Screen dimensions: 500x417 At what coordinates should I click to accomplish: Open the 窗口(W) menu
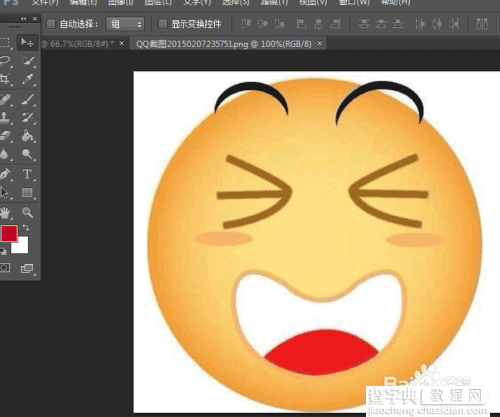[354, 3]
